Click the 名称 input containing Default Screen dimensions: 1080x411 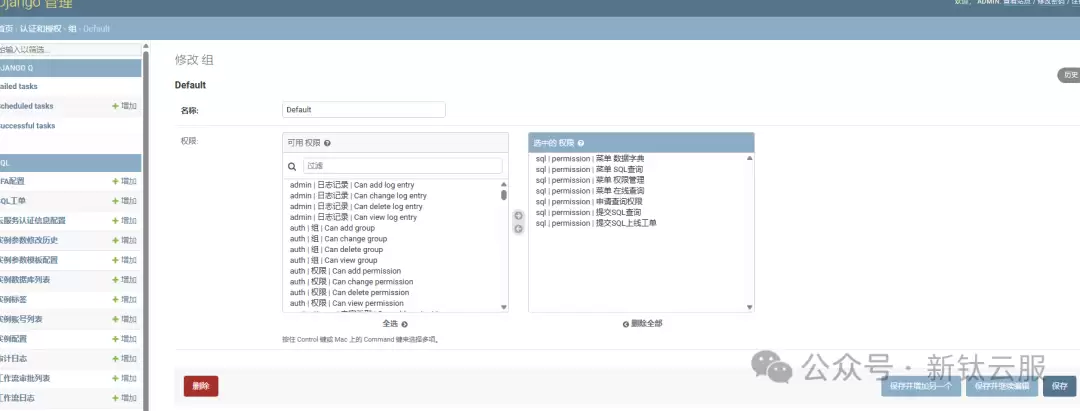point(364,109)
